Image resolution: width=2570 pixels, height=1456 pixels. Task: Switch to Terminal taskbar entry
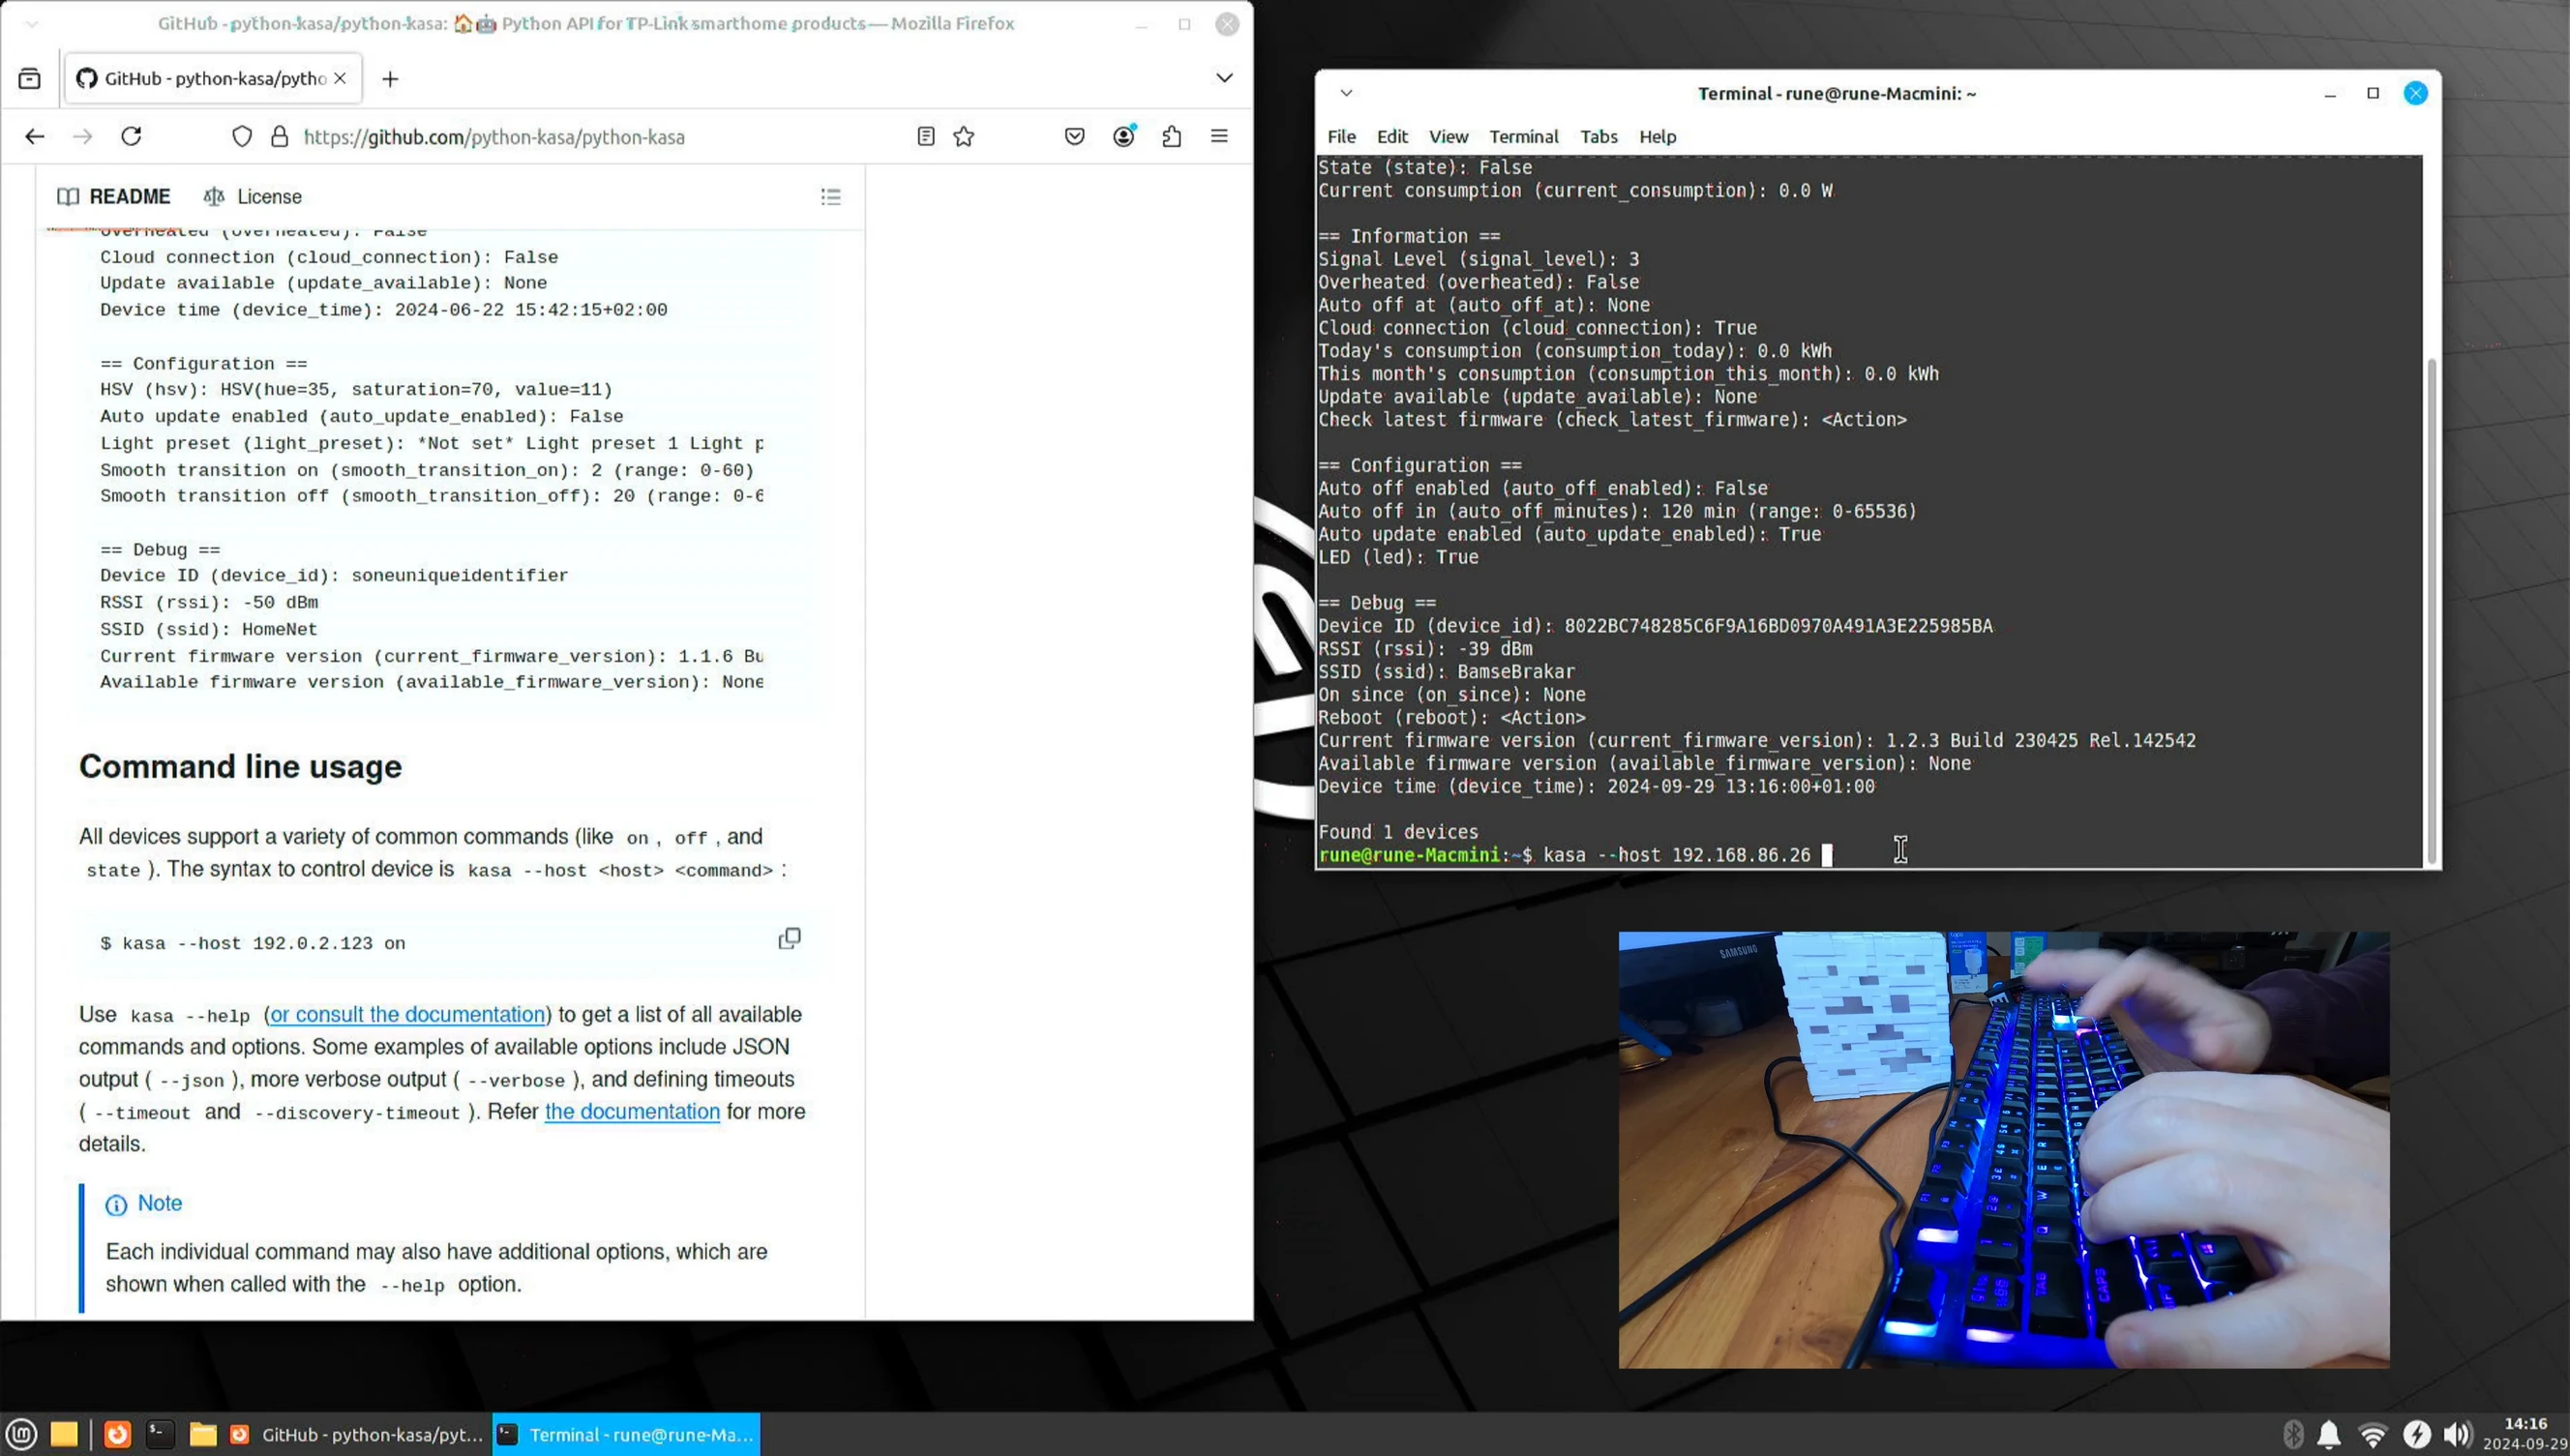(x=626, y=1434)
